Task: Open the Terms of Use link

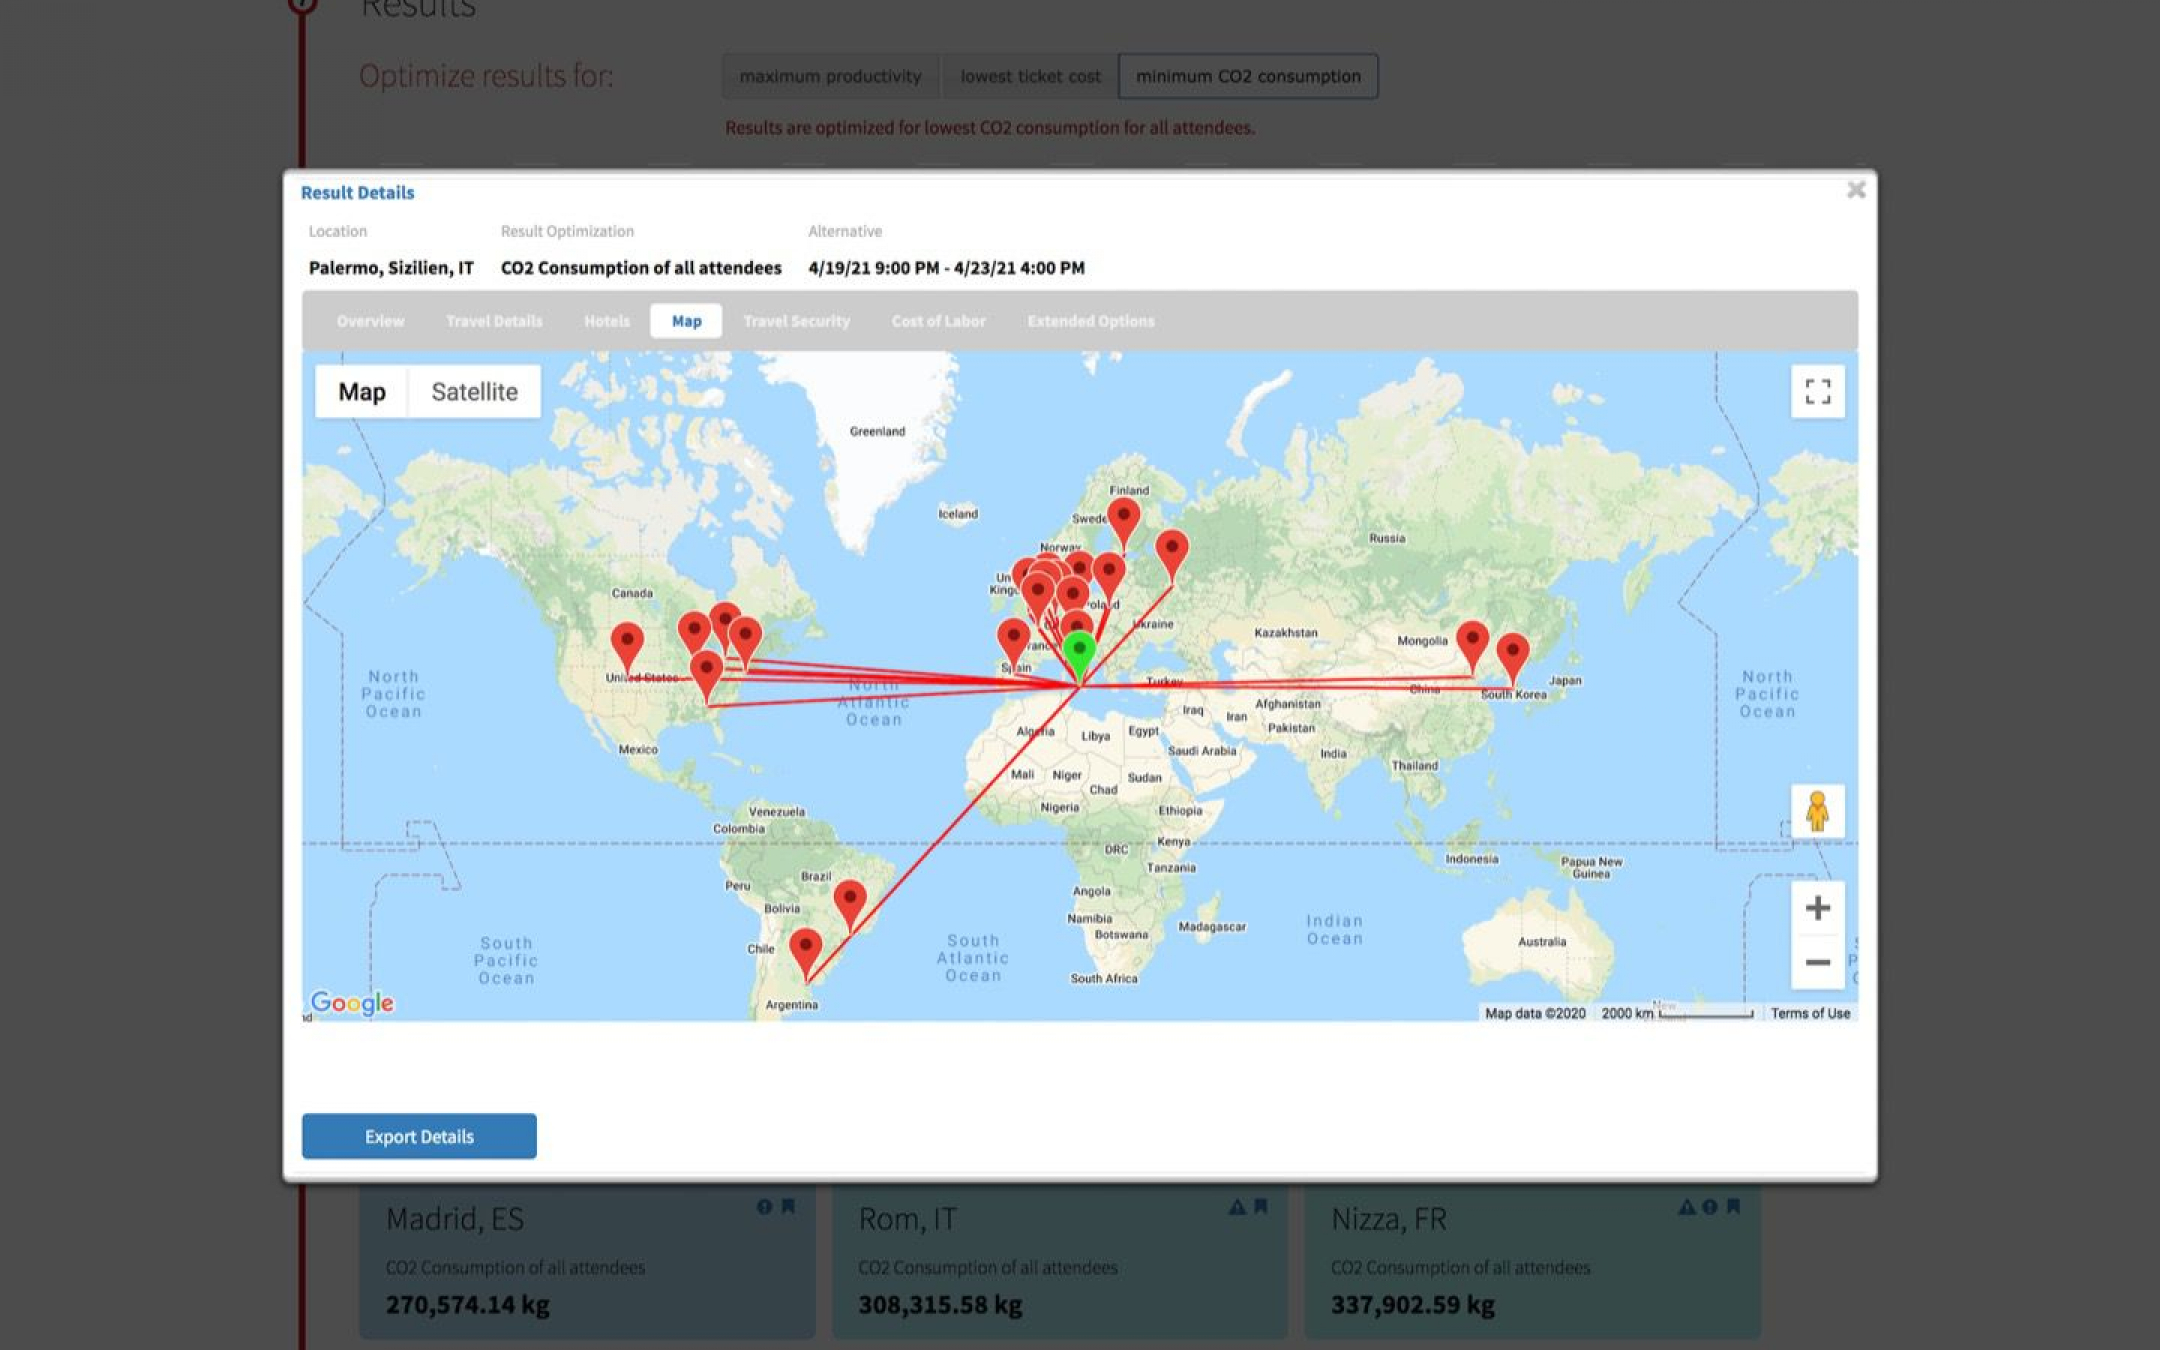Action: 1810,1013
